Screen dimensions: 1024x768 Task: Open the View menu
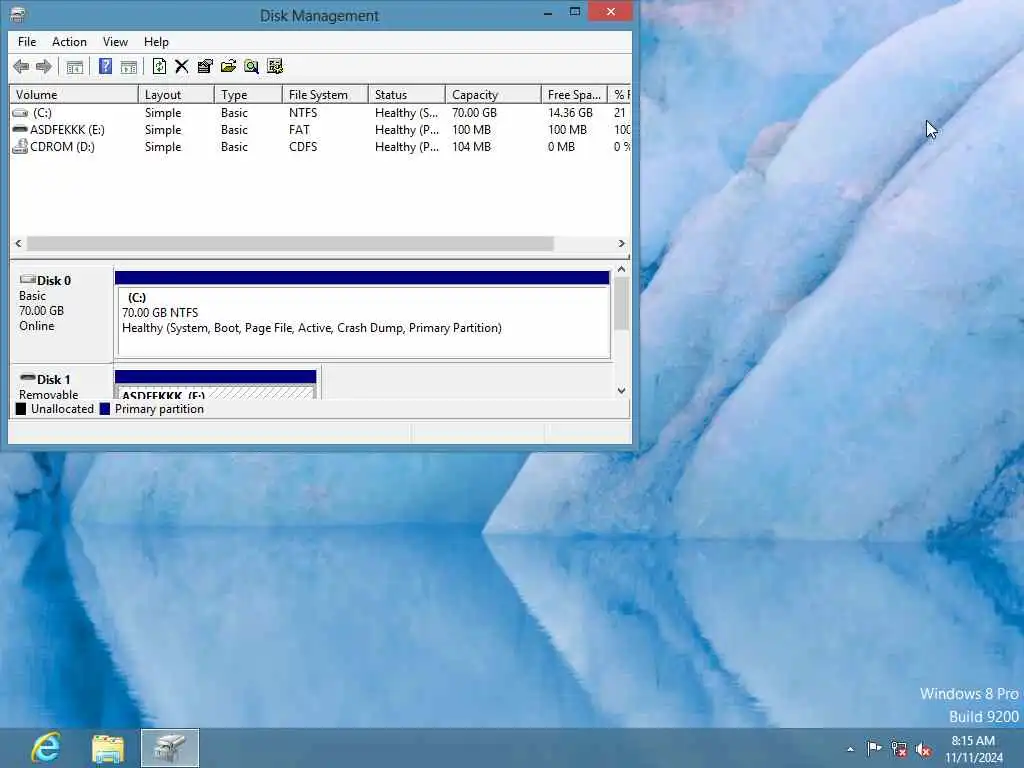point(115,42)
